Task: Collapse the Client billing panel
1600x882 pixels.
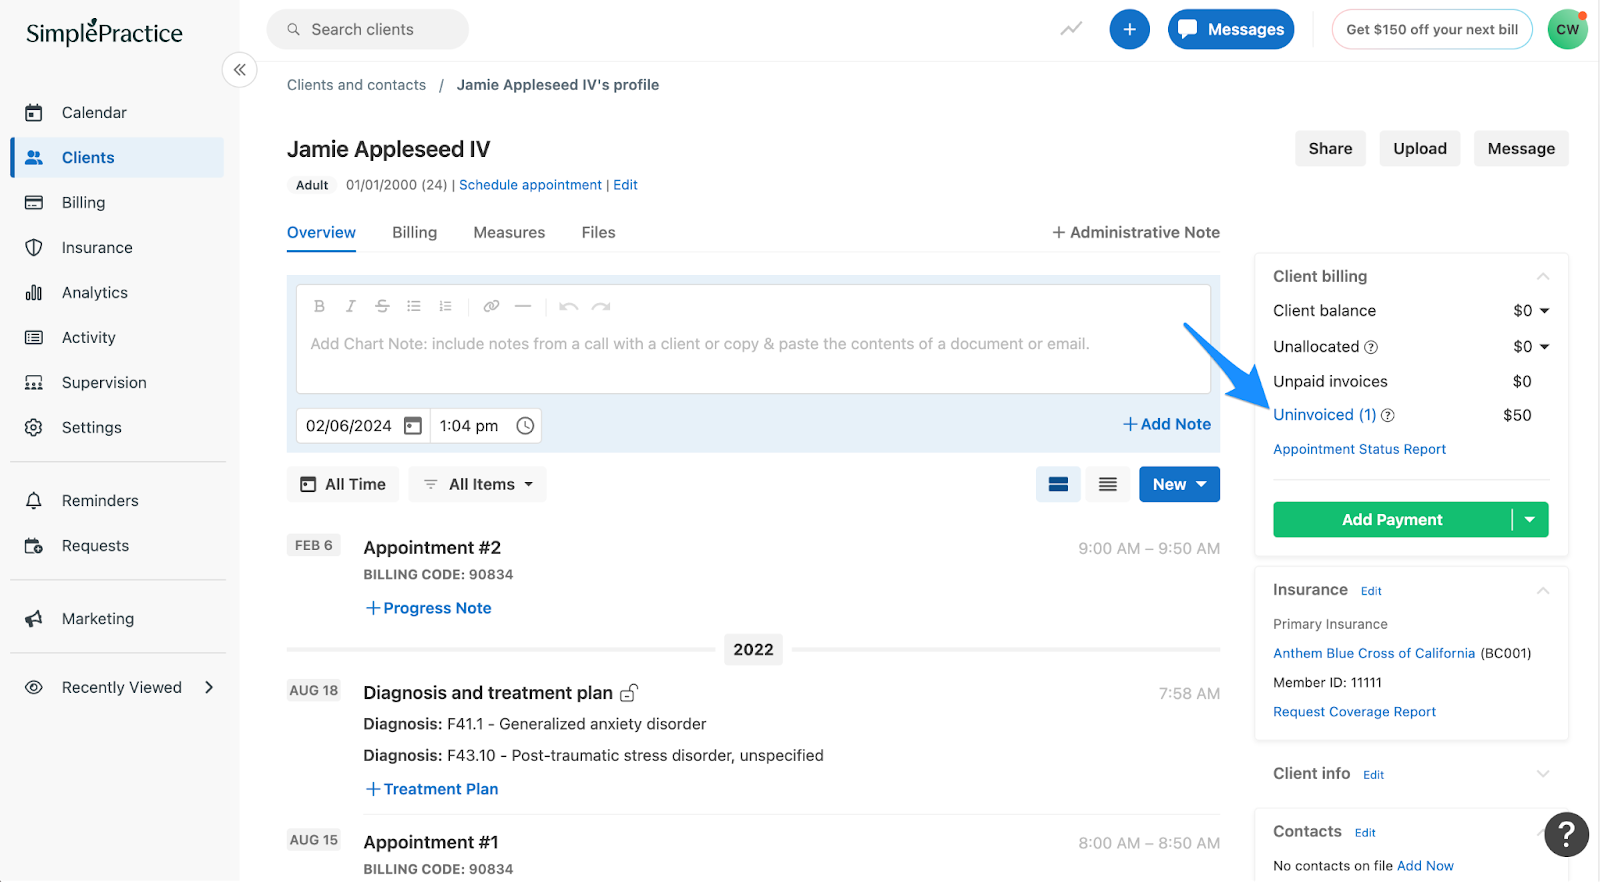Action: coord(1543,277)
